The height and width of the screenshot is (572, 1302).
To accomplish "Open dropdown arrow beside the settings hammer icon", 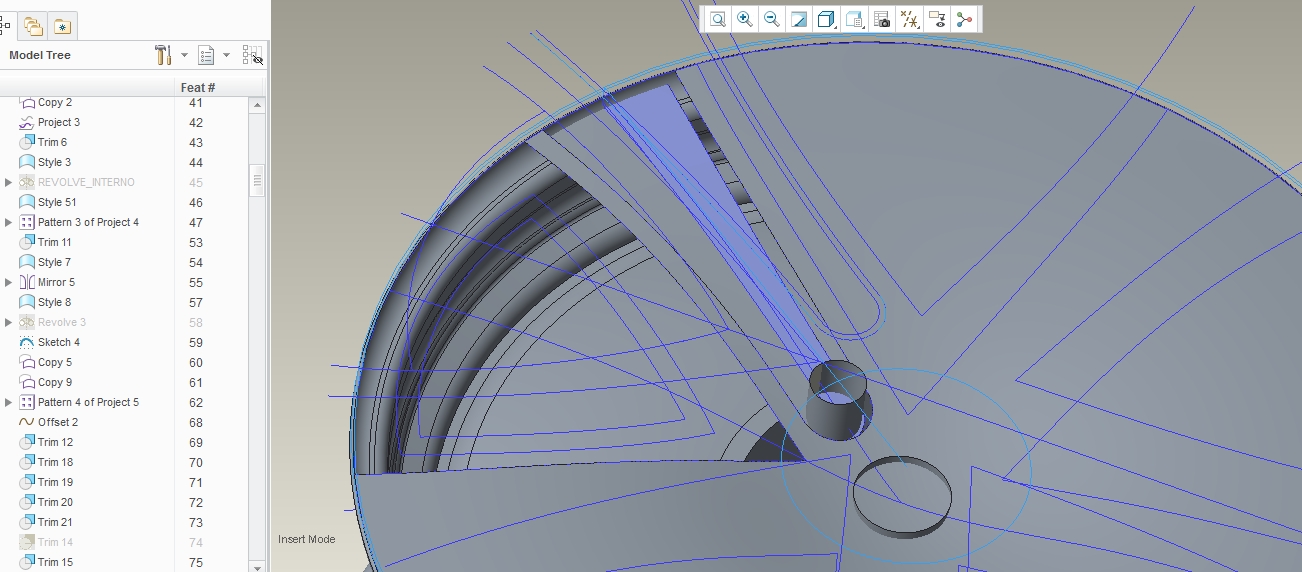I will pyautogui.click(x=184, y=55).
